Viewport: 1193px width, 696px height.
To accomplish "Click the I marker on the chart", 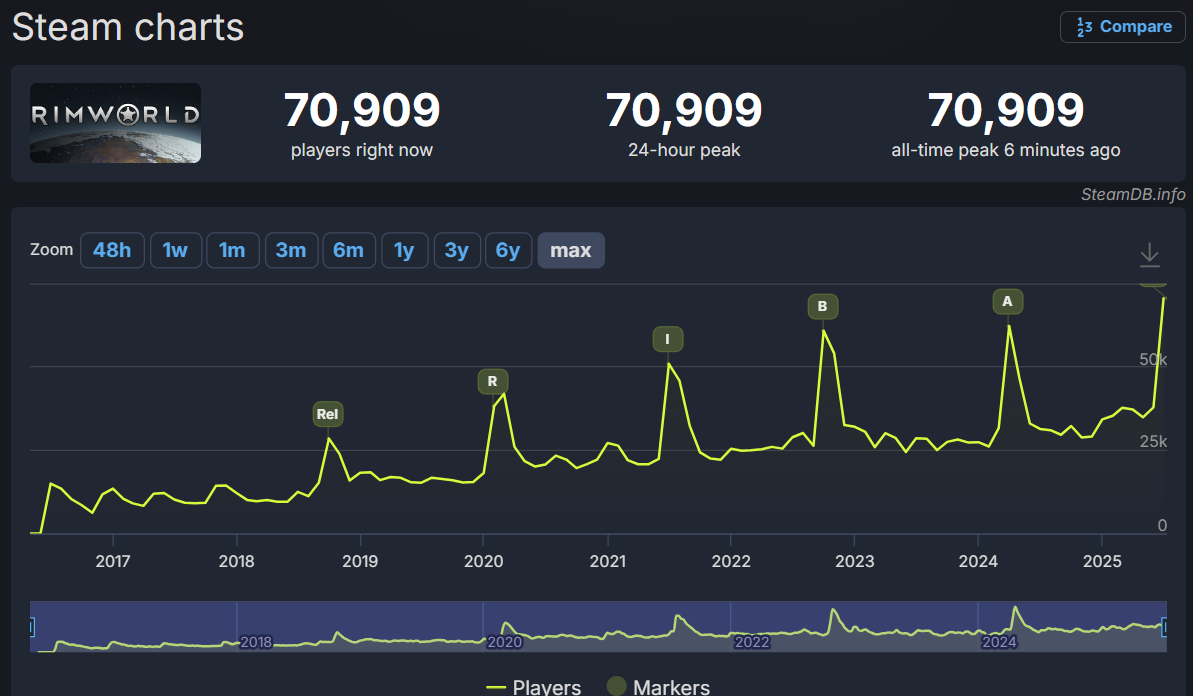I will point(667,338).
